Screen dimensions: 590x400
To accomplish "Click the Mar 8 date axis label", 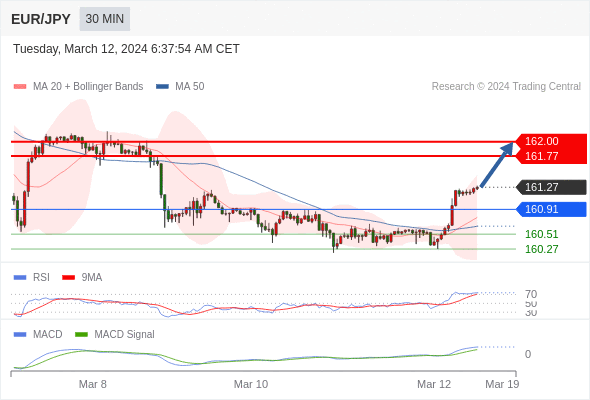I will (93, 384).
